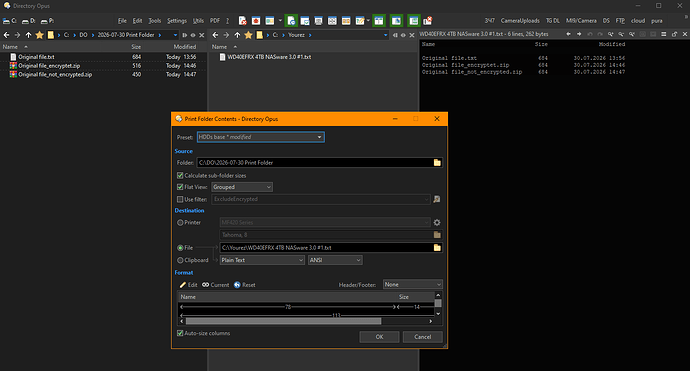Open favorites star in right pane
The width and height of the screenshot is (690, 371).
(248, 35)
